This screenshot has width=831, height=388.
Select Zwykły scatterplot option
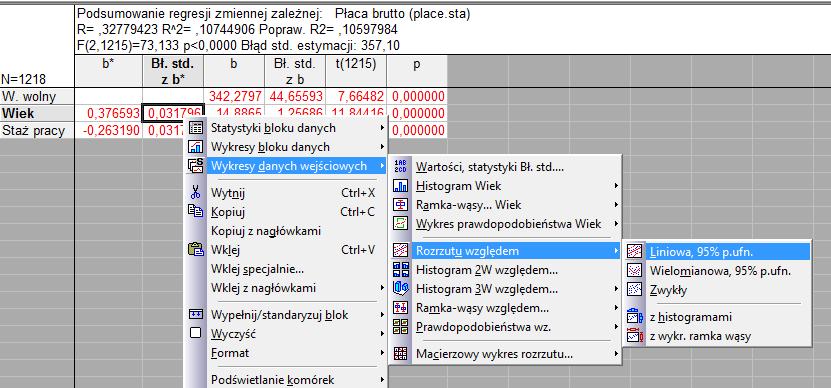pyautogui.click(x=718, y=290)
